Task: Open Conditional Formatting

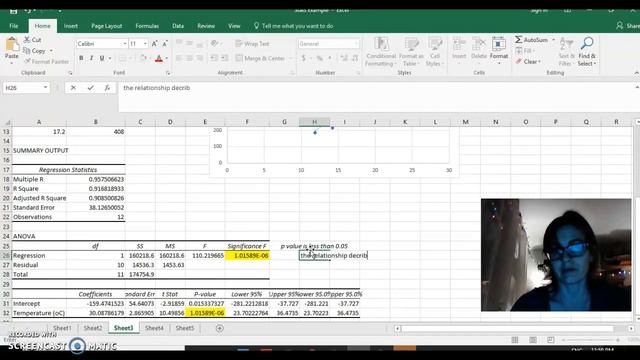Action: pos(381,52)
